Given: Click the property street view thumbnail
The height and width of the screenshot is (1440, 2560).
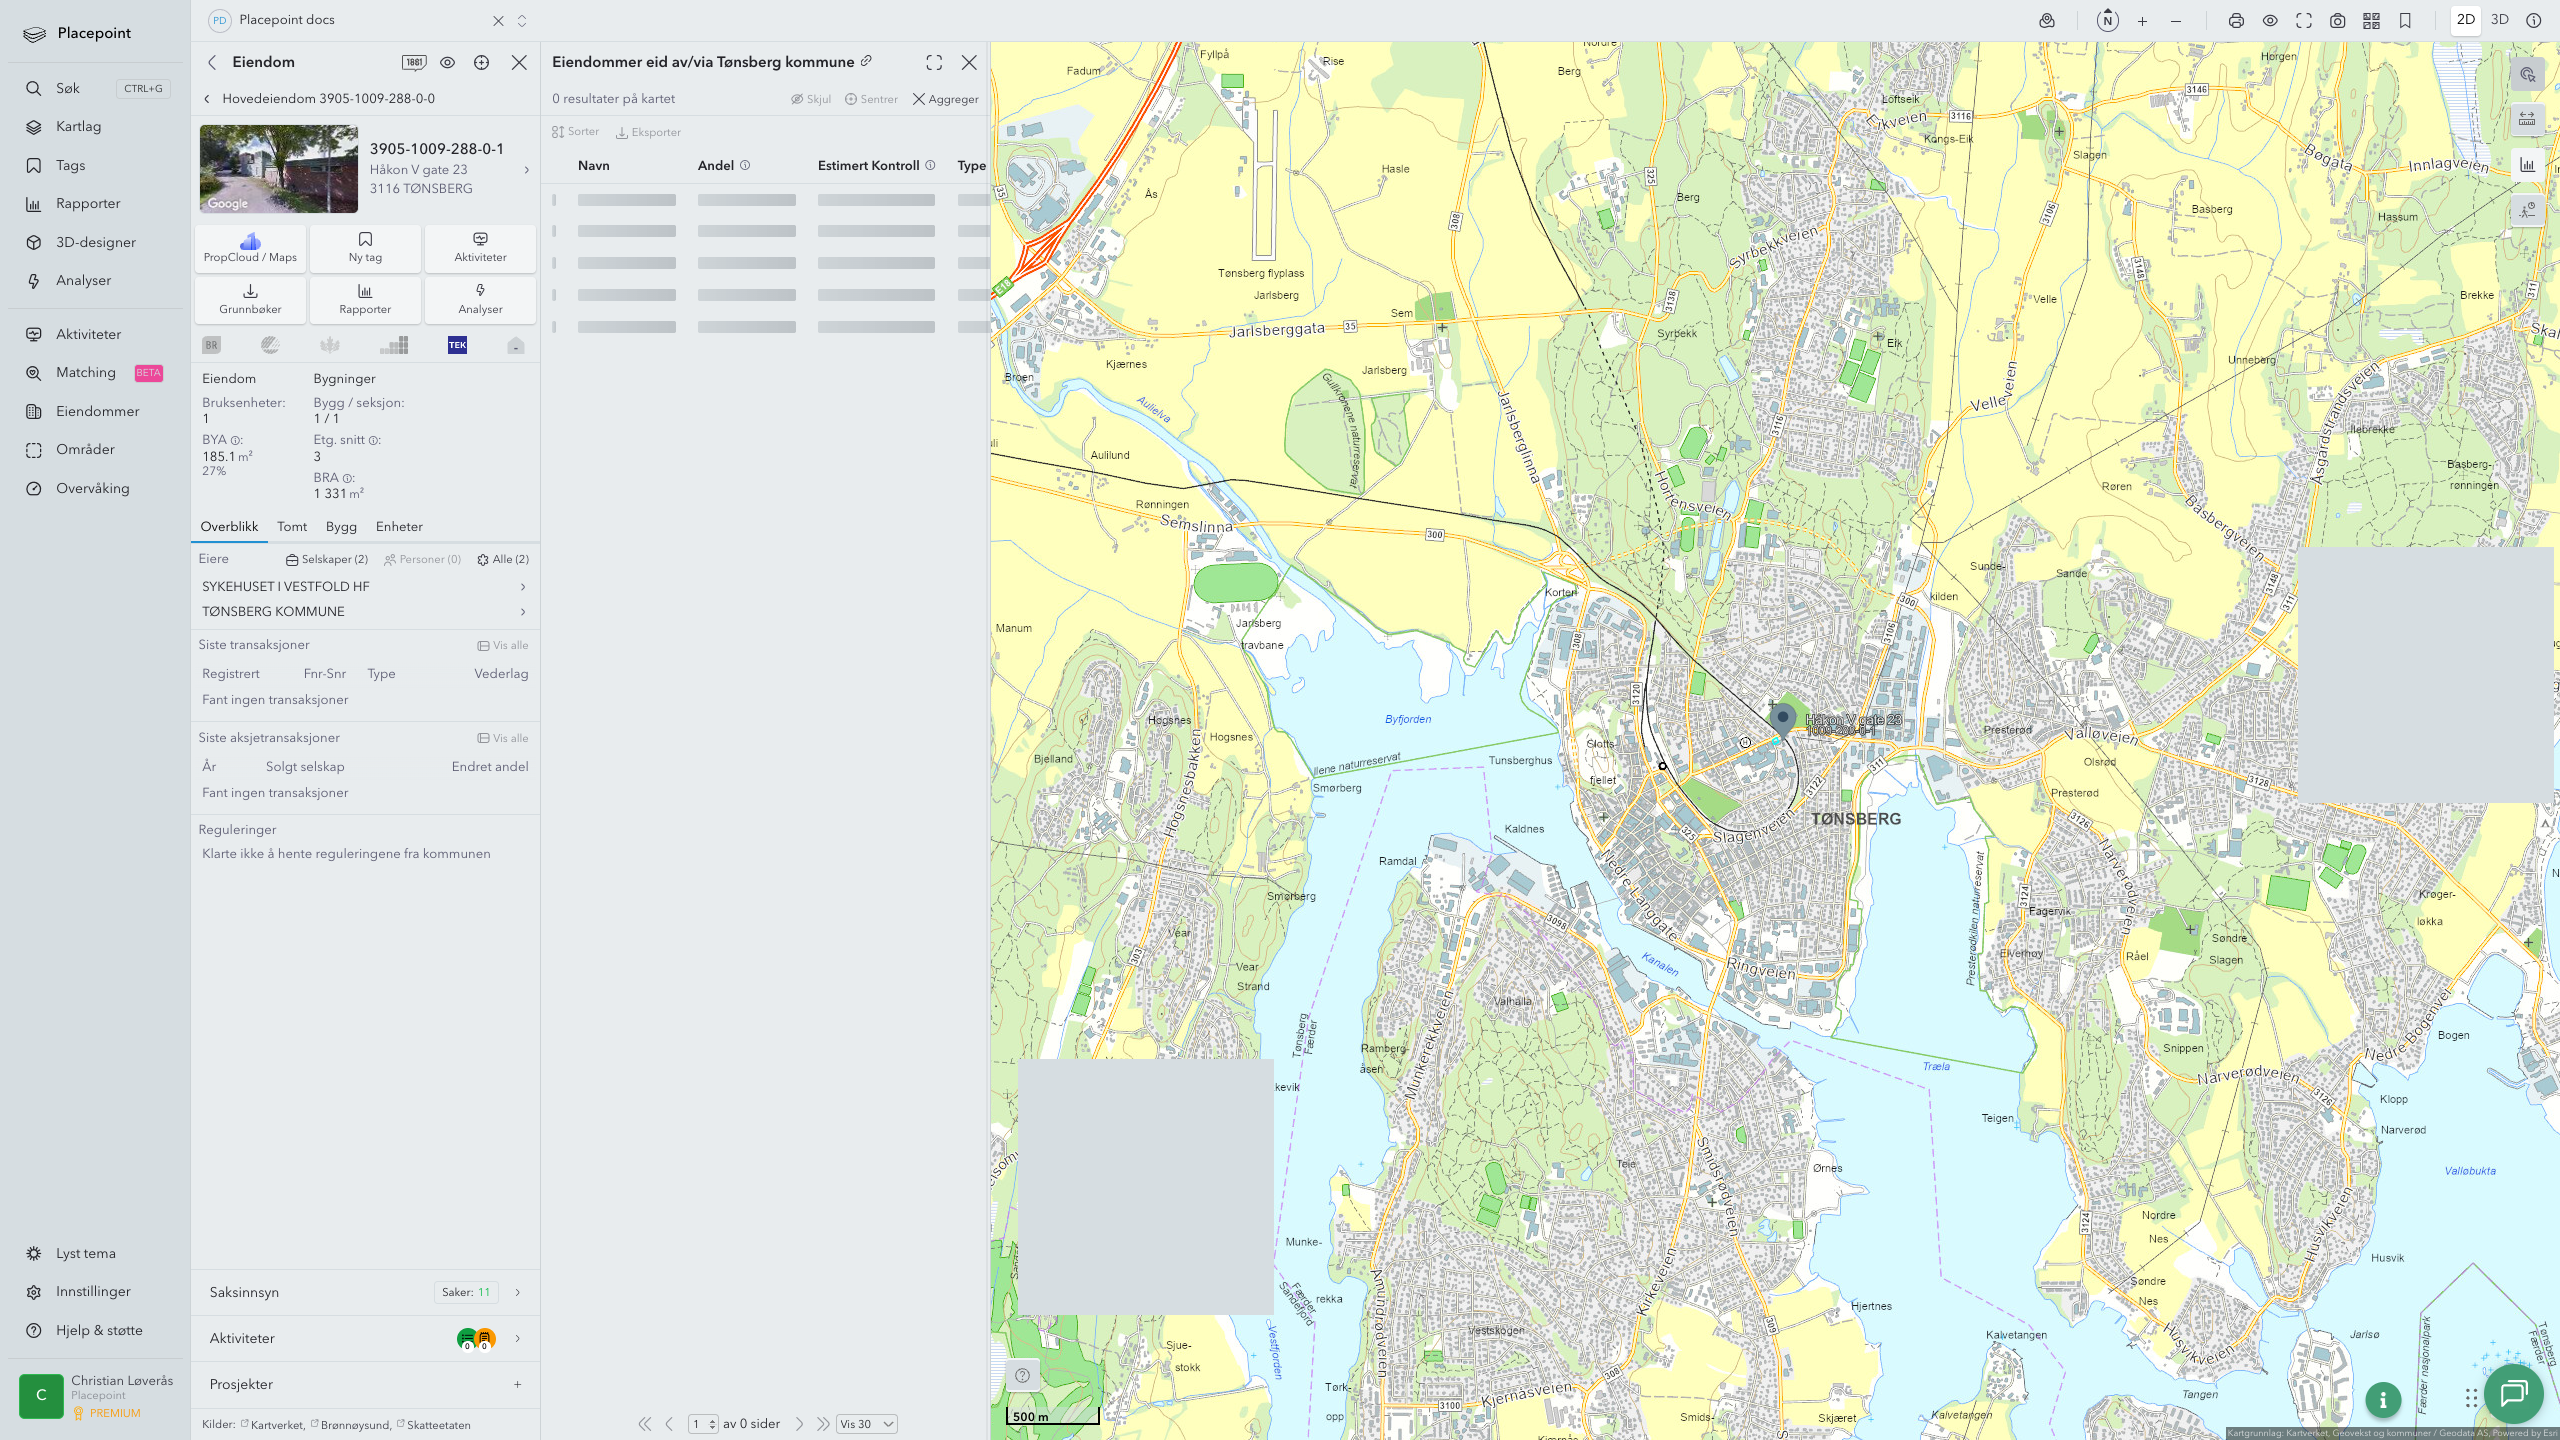Looking at the screenshot, I should click(x=278, y=169).
